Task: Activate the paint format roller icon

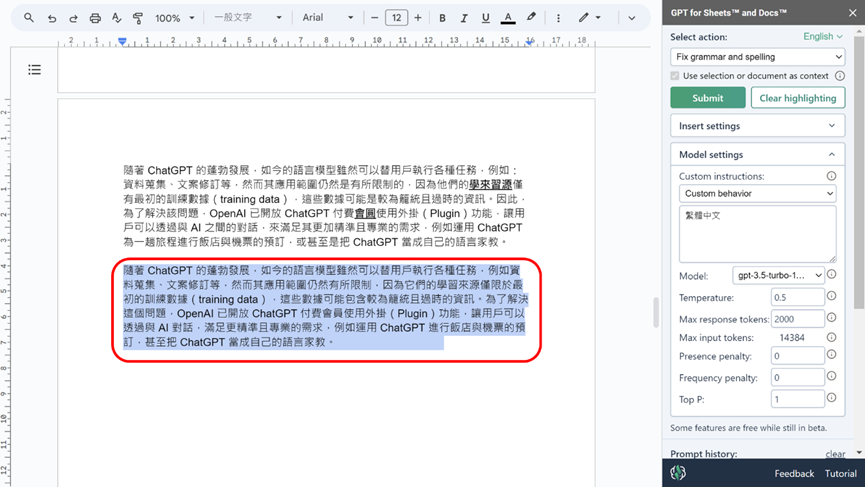Action: [x=138, y=18]
